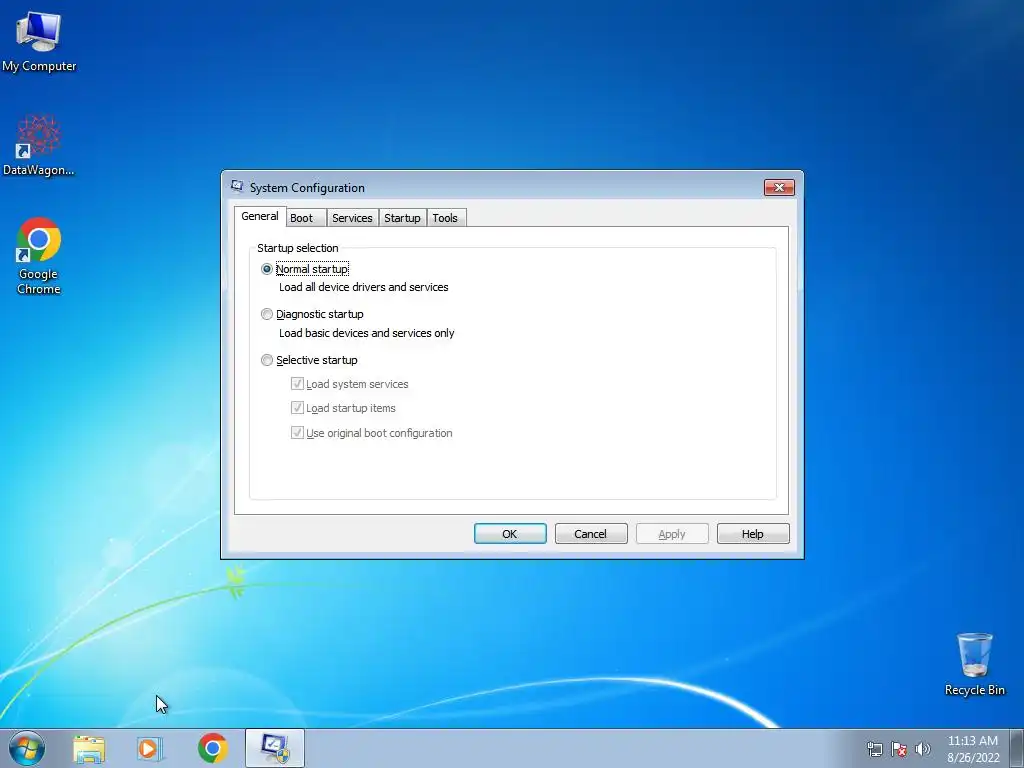The width and height of the screenshot is (1024, 768).
Task: Click System Configuration title bar icon
Action: click(x=237, y=187)
